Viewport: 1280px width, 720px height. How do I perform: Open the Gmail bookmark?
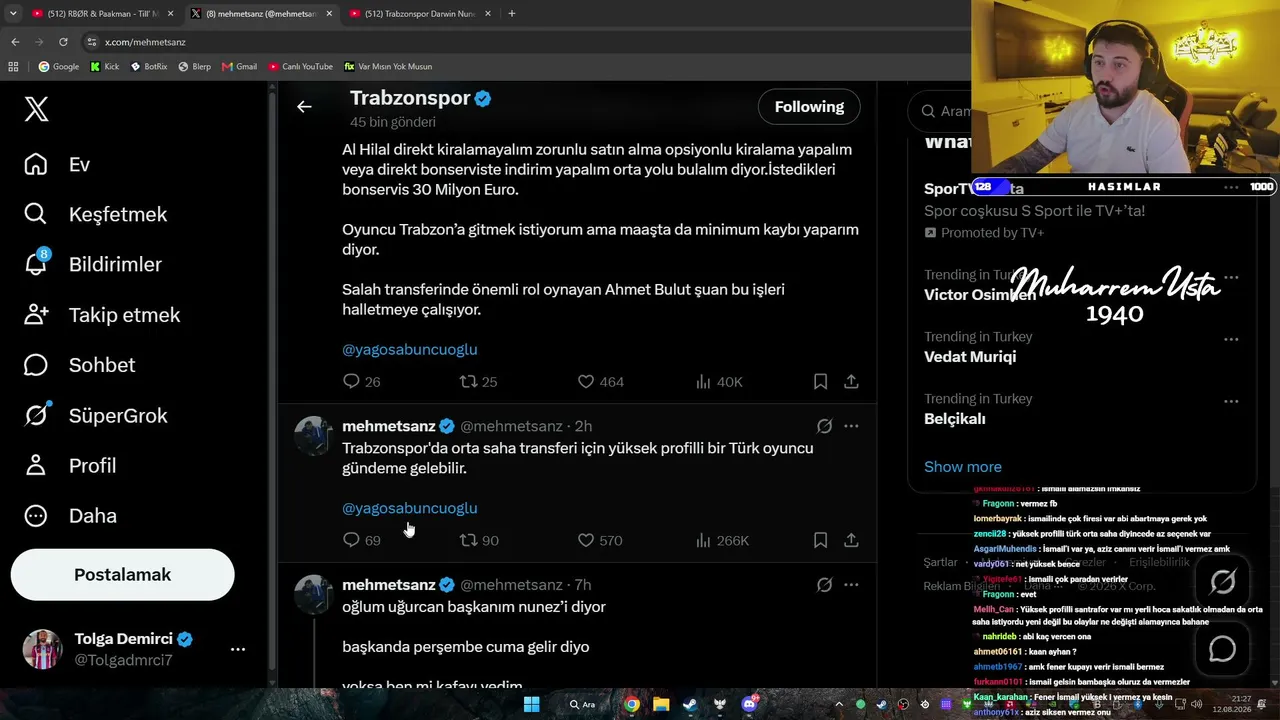pyautogui.click(x=239, y=67)
